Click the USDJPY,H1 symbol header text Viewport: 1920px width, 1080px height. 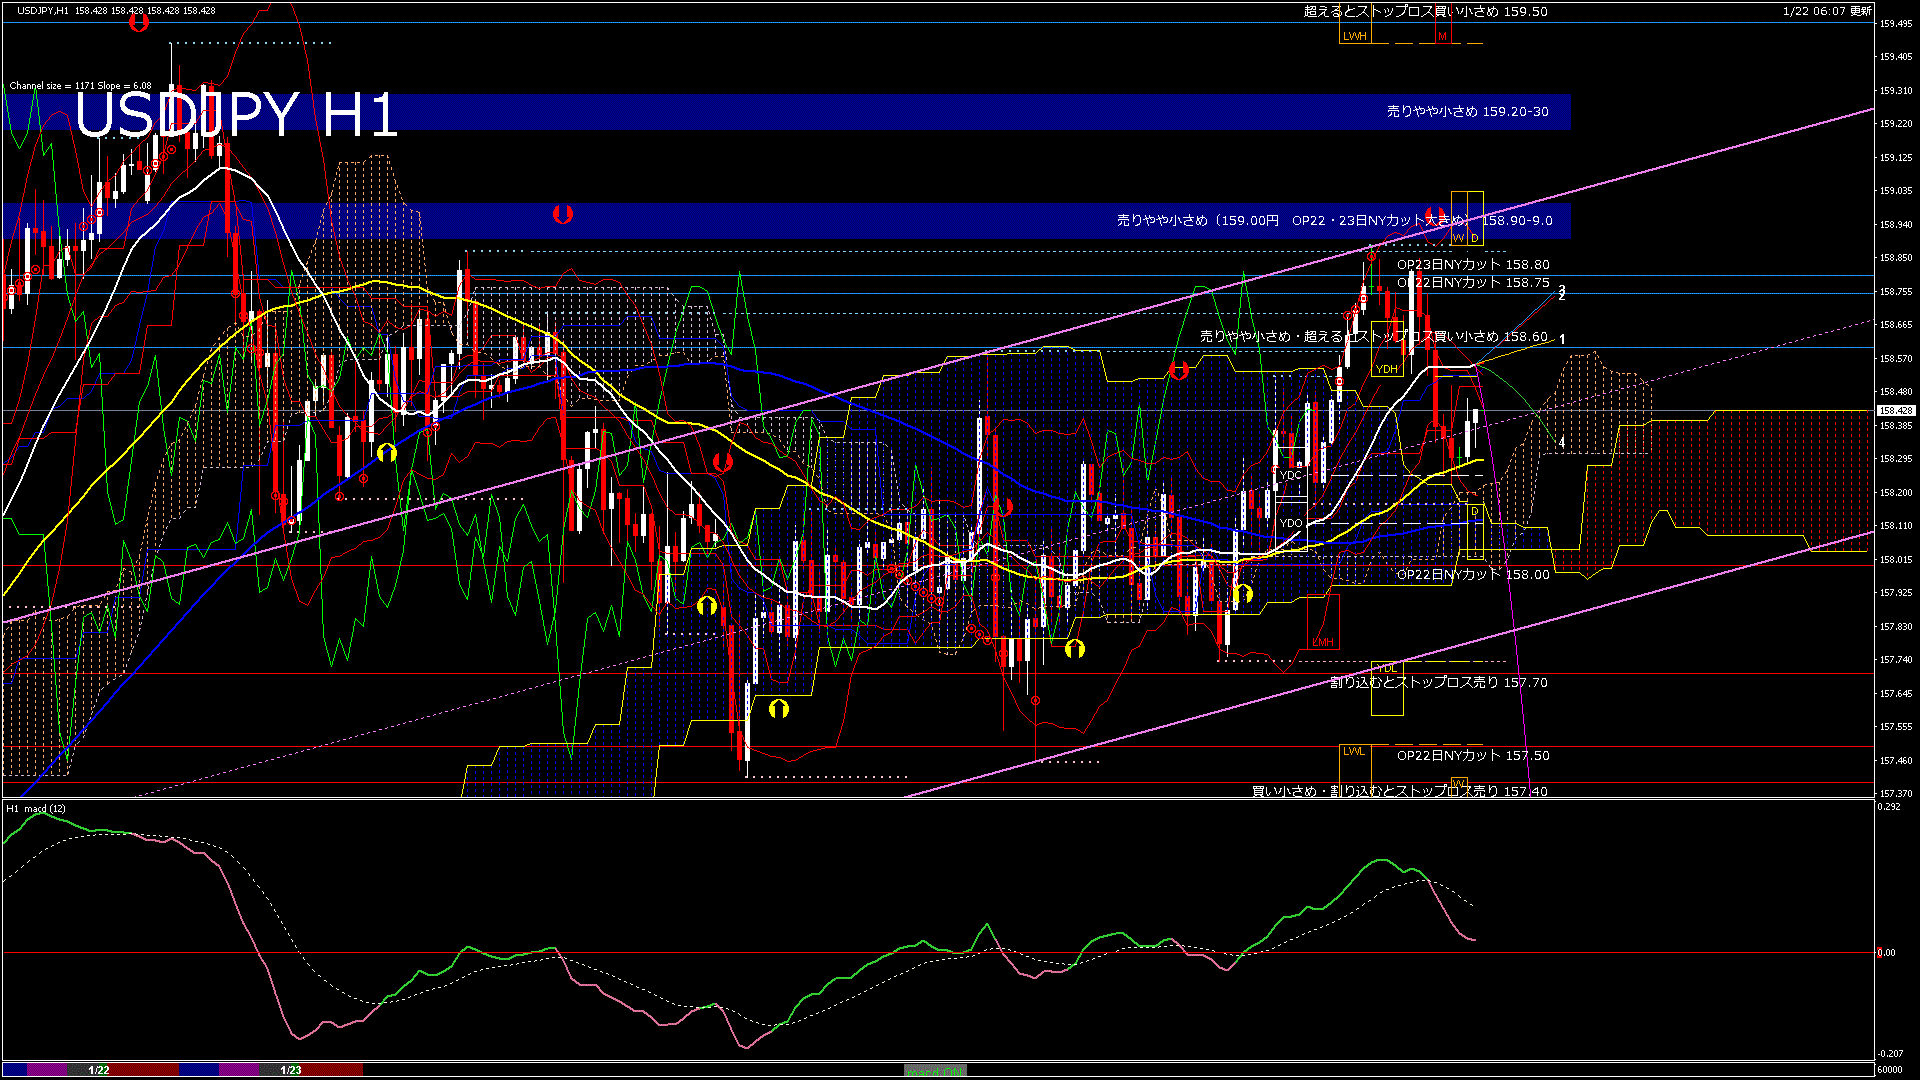coord(43,11)
